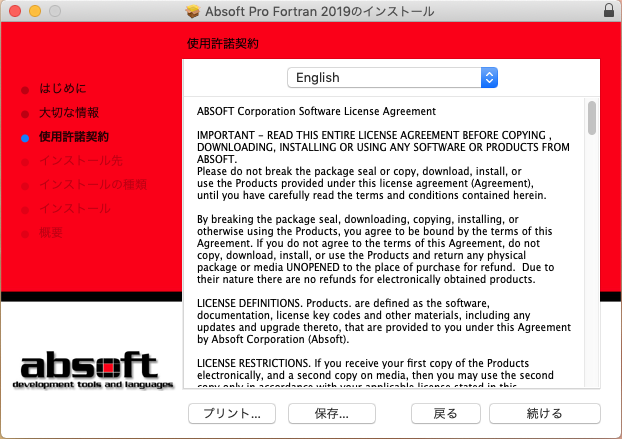Click the package icon beside window title
The height and width of the screenshot is (439, 622).
pos(192,11)
